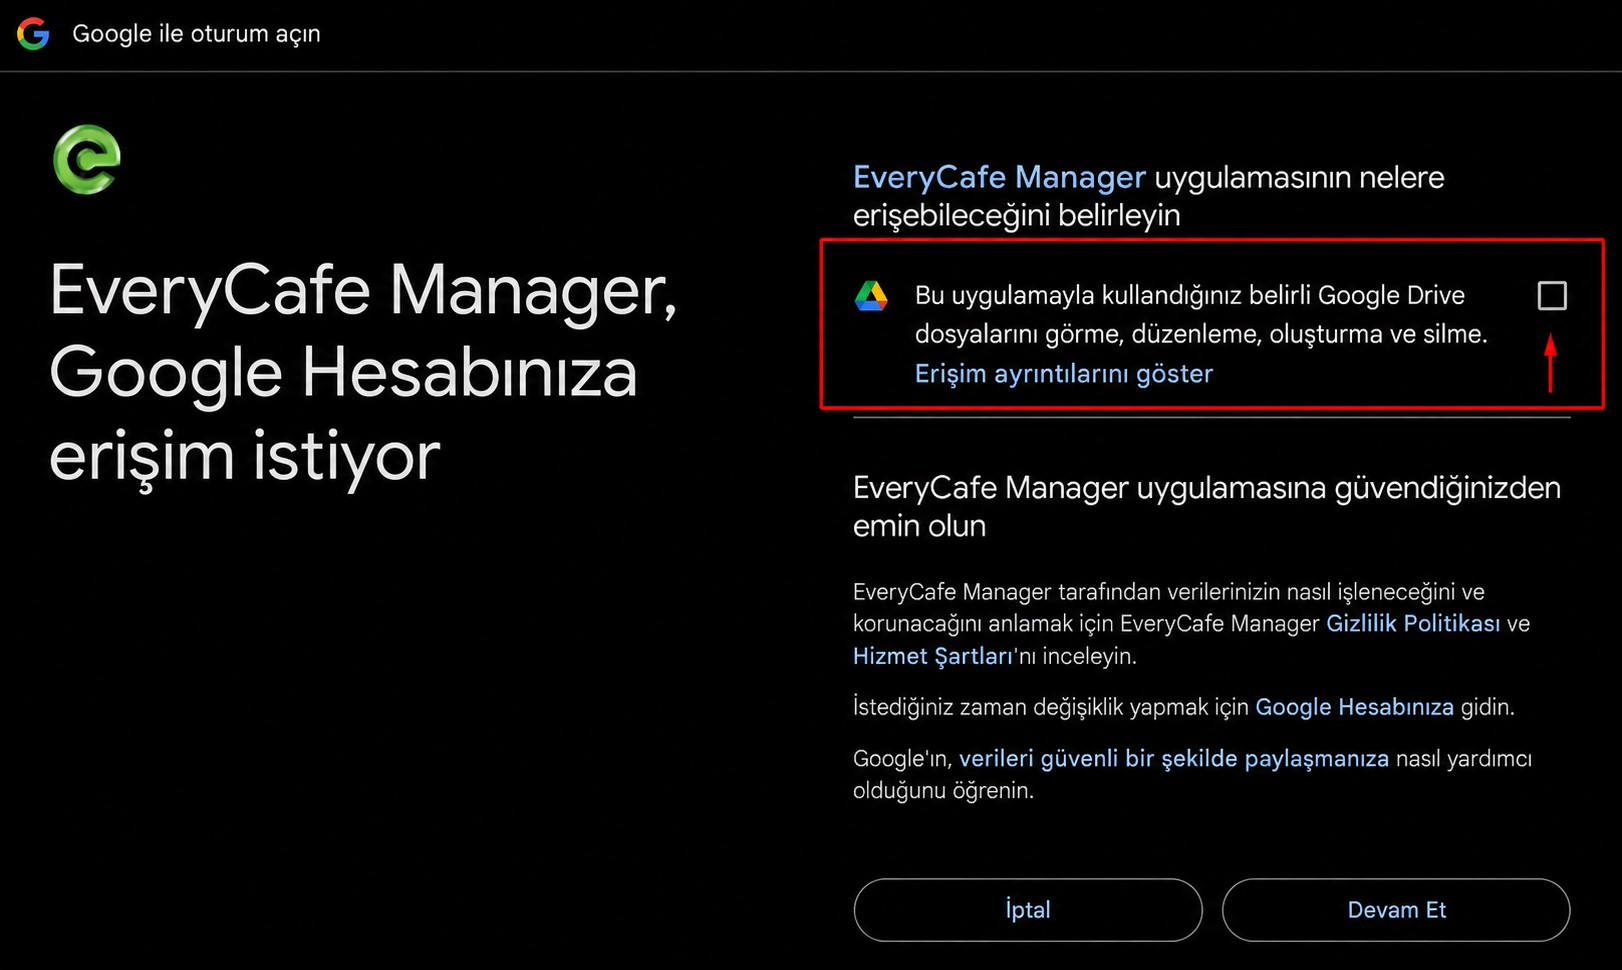Check the Google Drive access permission checkbox
Viewport: 1622px width, 970px height.
(1551, 296)
